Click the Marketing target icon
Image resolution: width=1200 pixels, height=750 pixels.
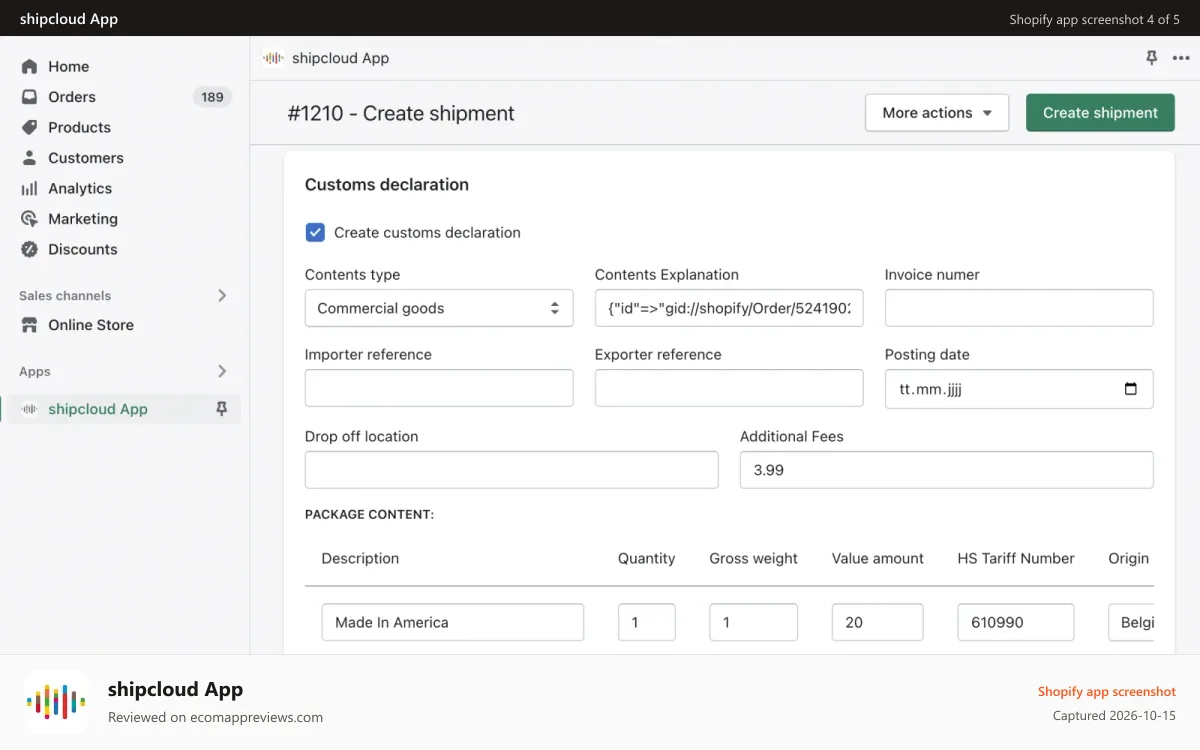(x=29, y=219)
